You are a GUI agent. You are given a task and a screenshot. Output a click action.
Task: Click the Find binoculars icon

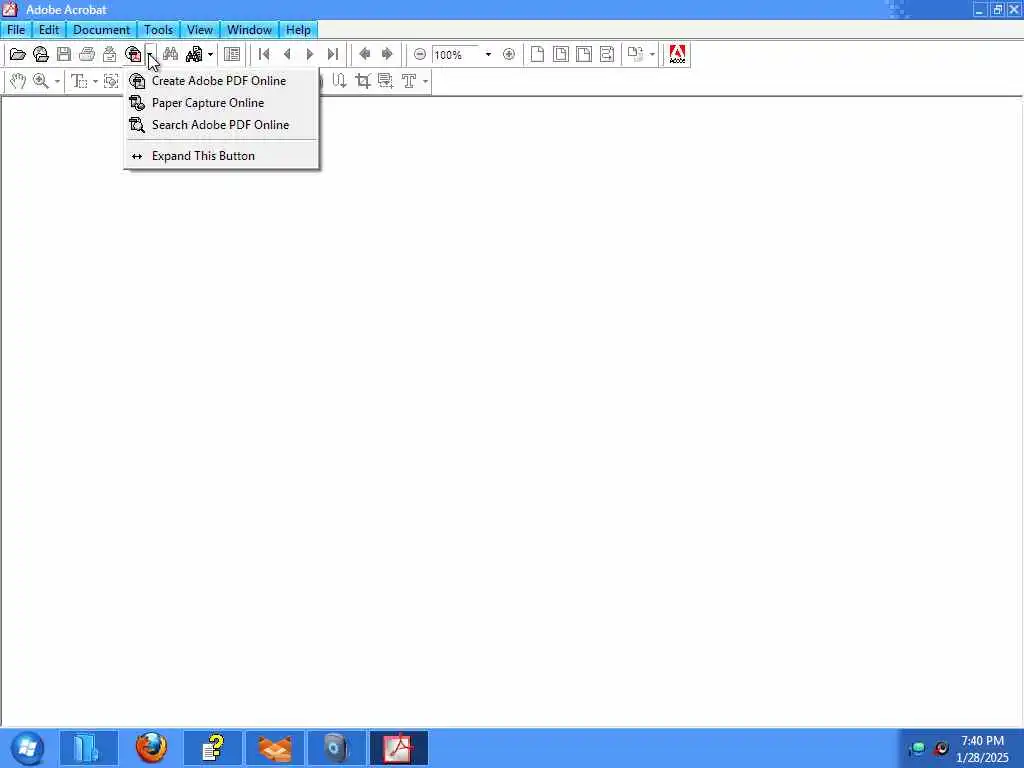(170, 55)
